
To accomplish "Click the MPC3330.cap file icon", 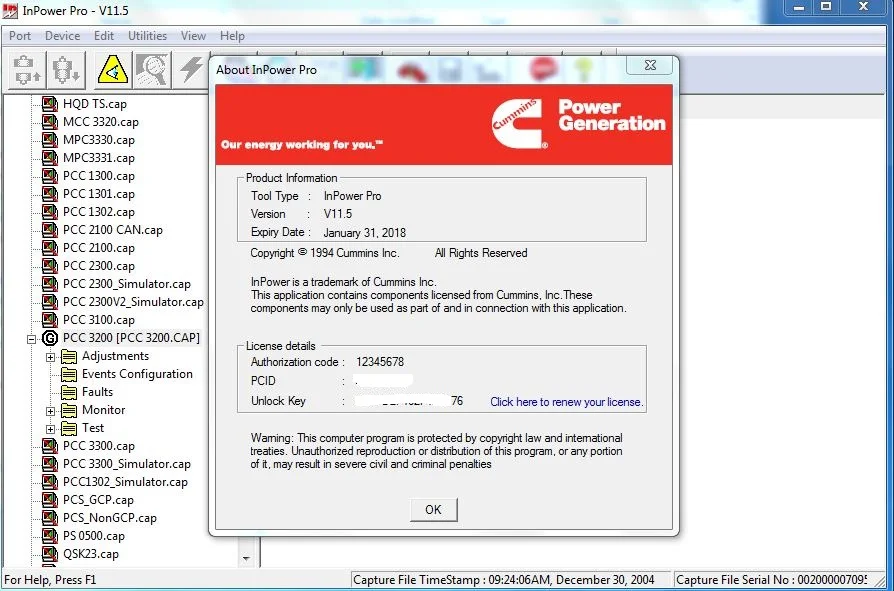I will (50, 140).
